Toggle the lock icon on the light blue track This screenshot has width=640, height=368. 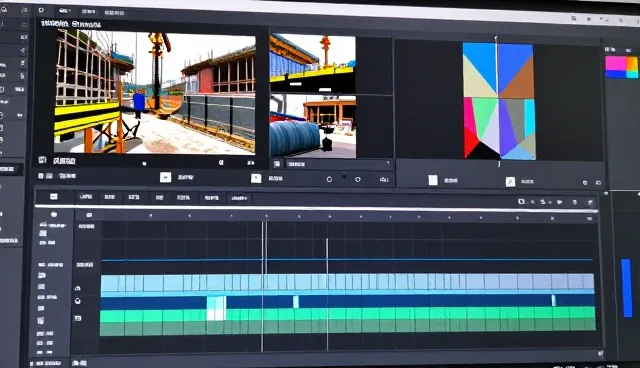click(x=78, y=288)
